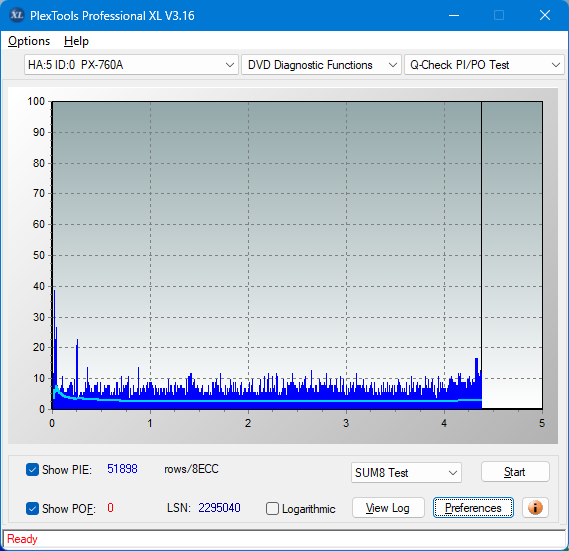569x551 pixels.
Task: Click the View Log button
Action: [388, 507]
